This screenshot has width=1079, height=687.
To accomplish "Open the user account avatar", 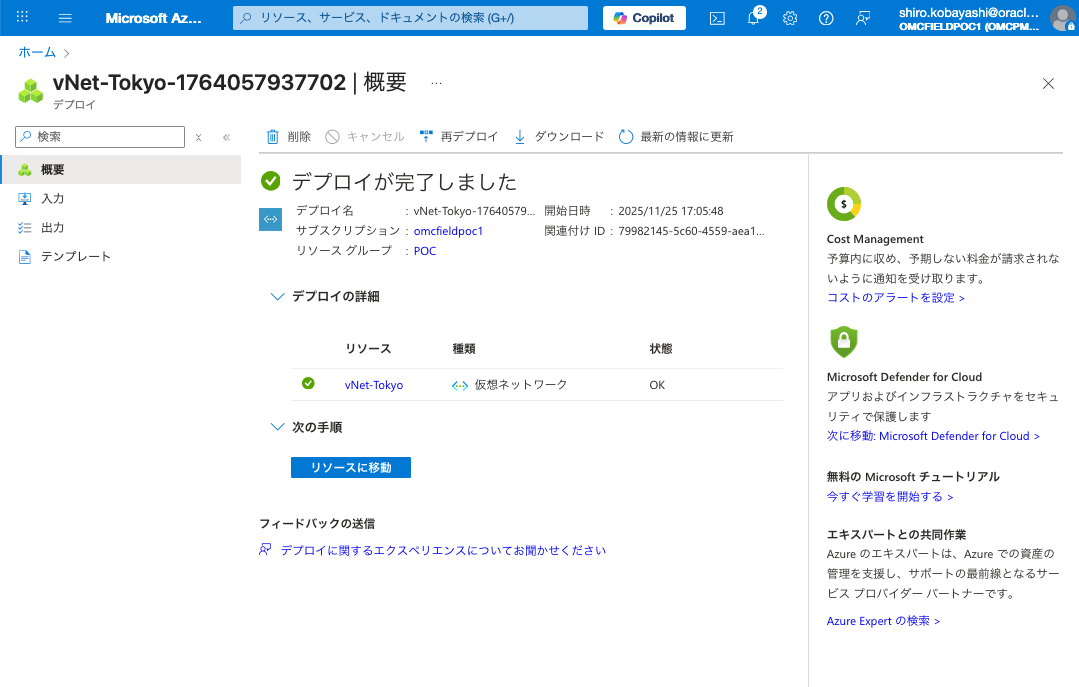I will (x=1062, y=18).
